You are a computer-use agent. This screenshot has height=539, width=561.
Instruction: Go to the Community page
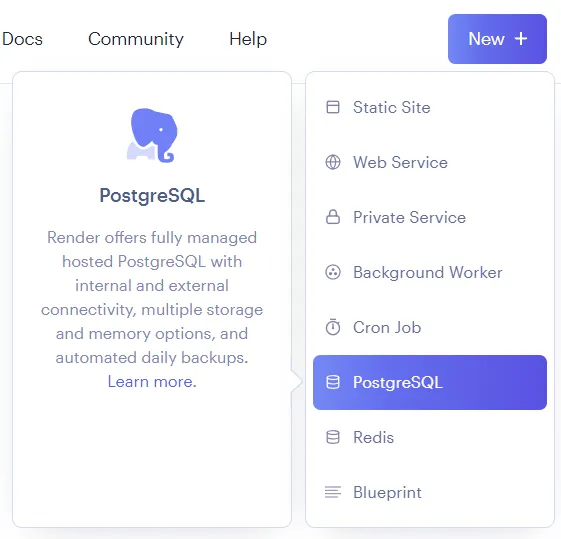tap(136, 39)
